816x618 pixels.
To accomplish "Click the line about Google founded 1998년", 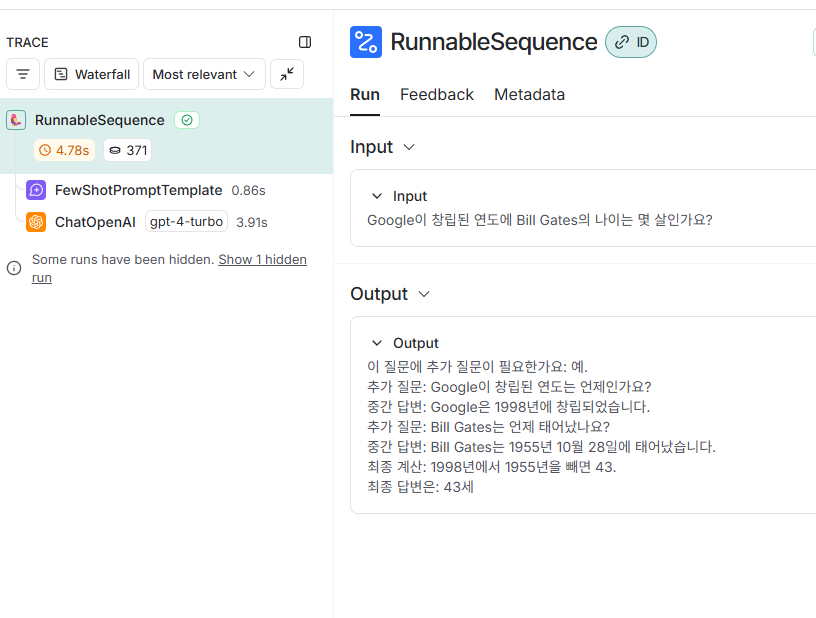I will click(508, 407).
